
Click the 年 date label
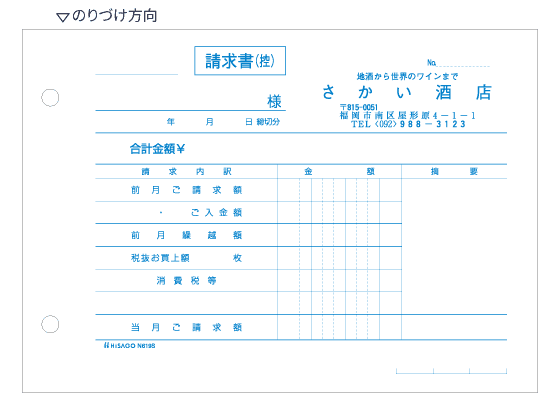[x=171, y=122]
